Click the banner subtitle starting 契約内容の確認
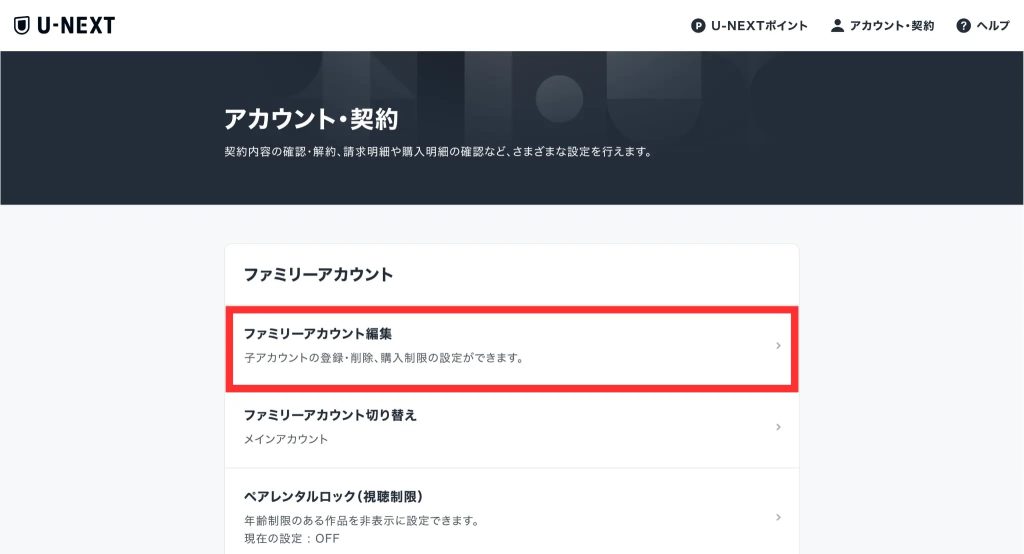 (438, 153)
